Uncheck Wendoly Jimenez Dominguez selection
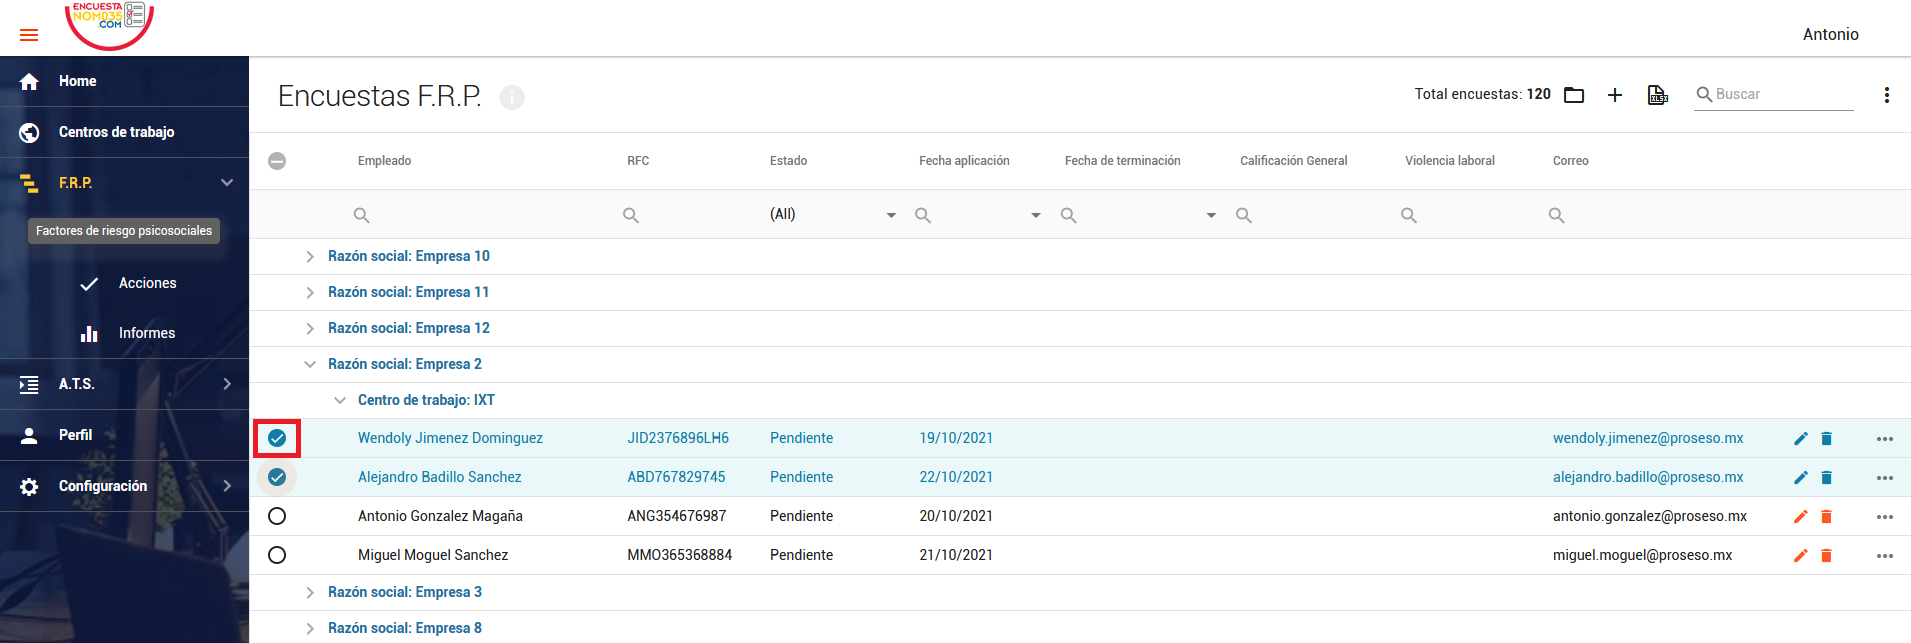 [x=277, y=438]
